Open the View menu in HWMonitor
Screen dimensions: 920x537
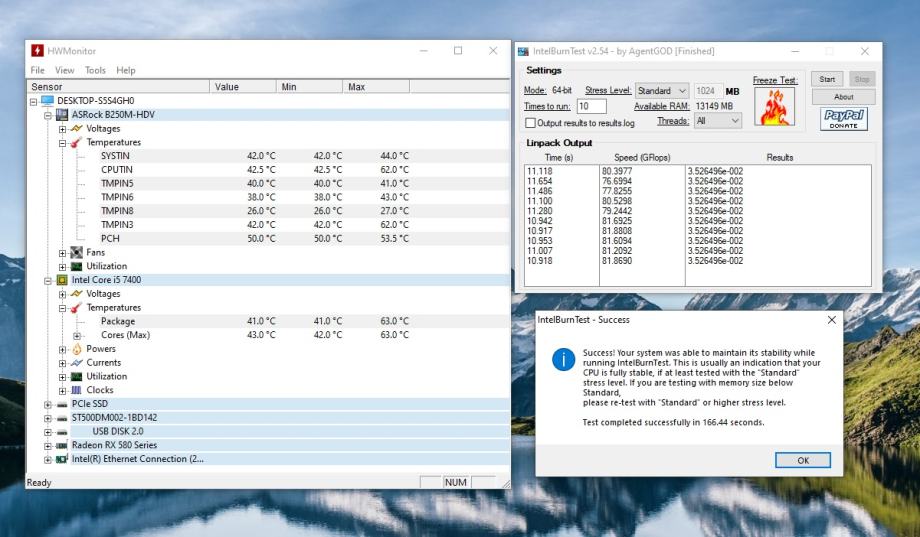pyautogui.click(x=65, y=71)
